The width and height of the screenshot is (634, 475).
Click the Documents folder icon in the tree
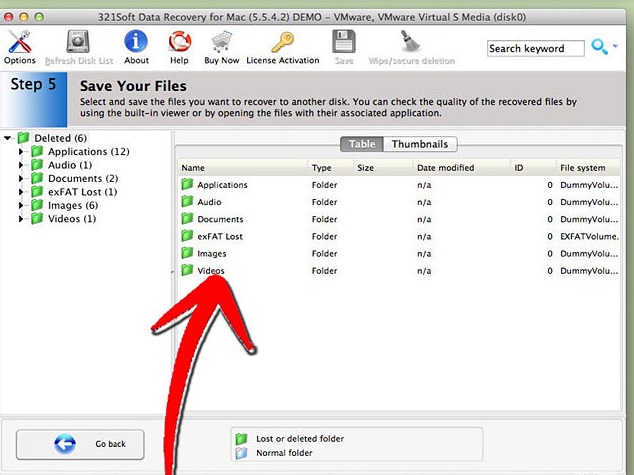click(x=37, y=178)
